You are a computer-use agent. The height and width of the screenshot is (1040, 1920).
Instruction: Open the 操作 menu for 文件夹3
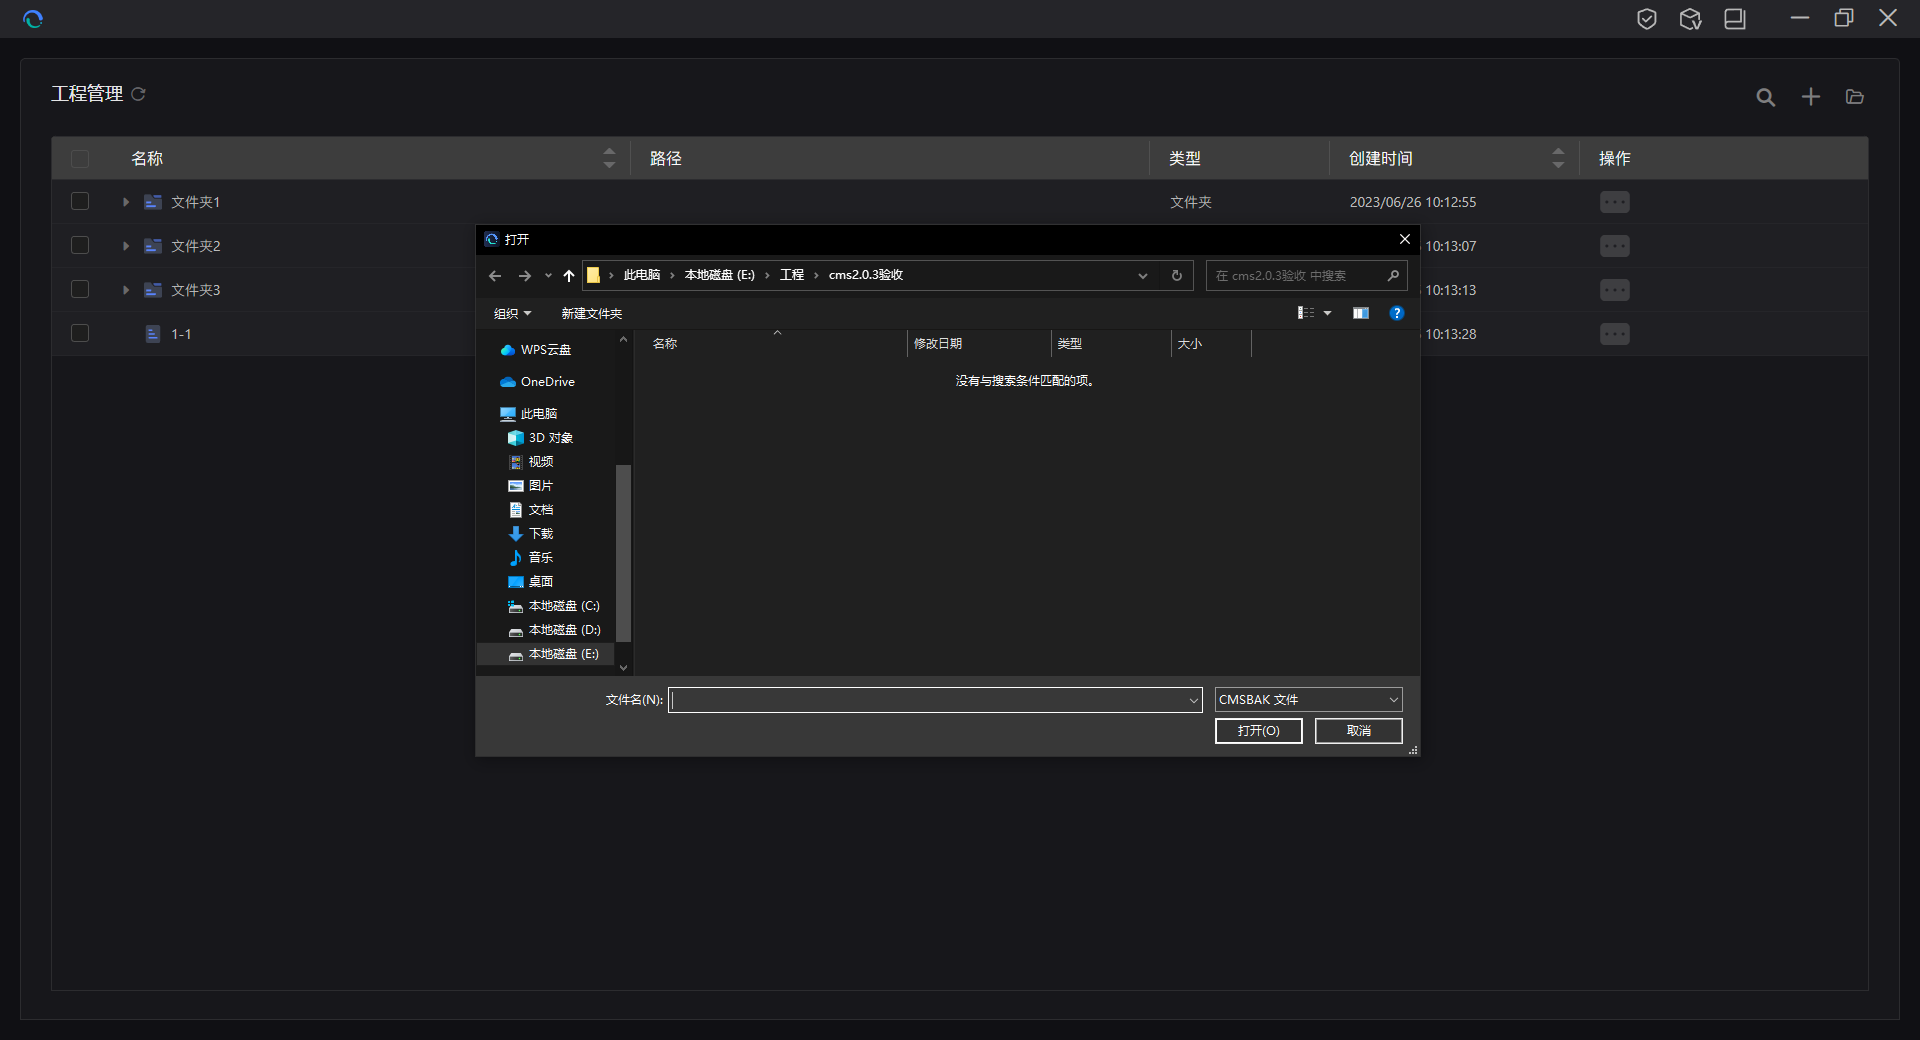[x=1614, y=290]
